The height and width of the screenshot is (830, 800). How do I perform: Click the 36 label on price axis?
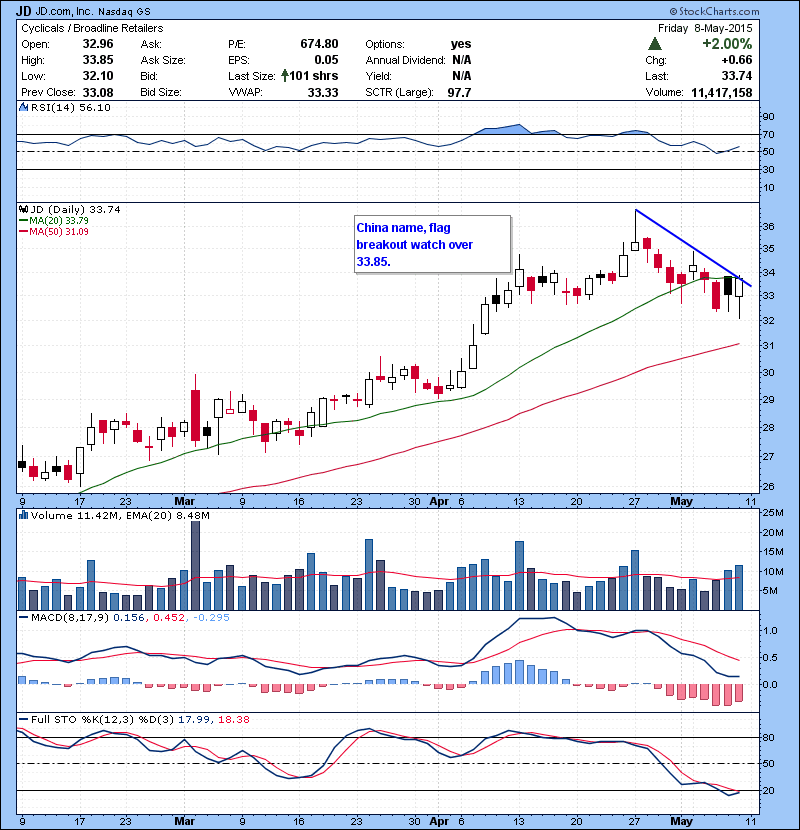(x=768, y=227)
